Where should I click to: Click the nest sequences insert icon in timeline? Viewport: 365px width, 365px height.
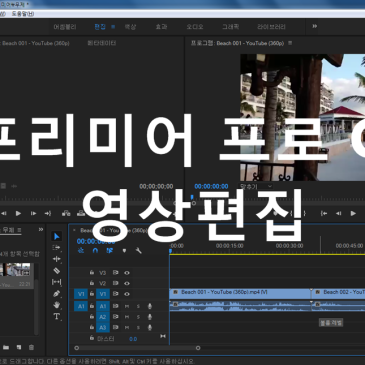coord(81,250)
